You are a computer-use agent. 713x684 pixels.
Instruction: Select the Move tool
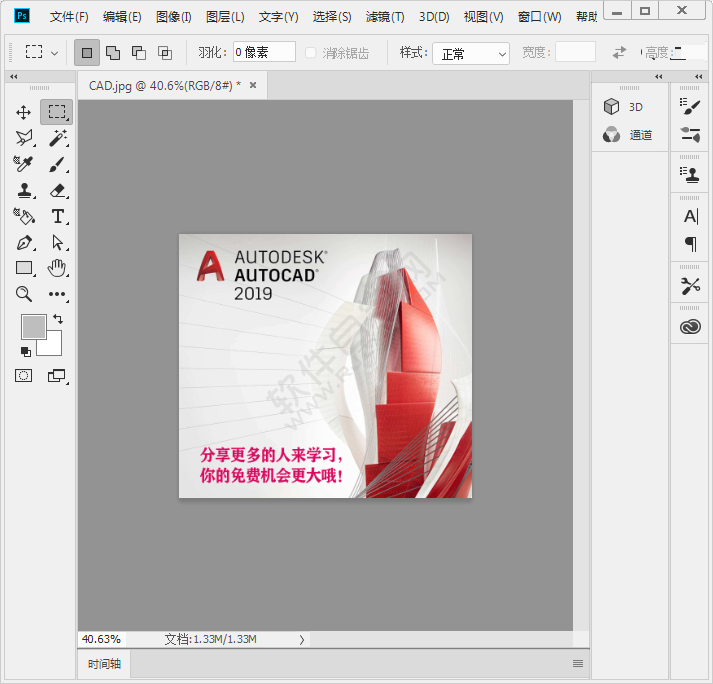24,112
